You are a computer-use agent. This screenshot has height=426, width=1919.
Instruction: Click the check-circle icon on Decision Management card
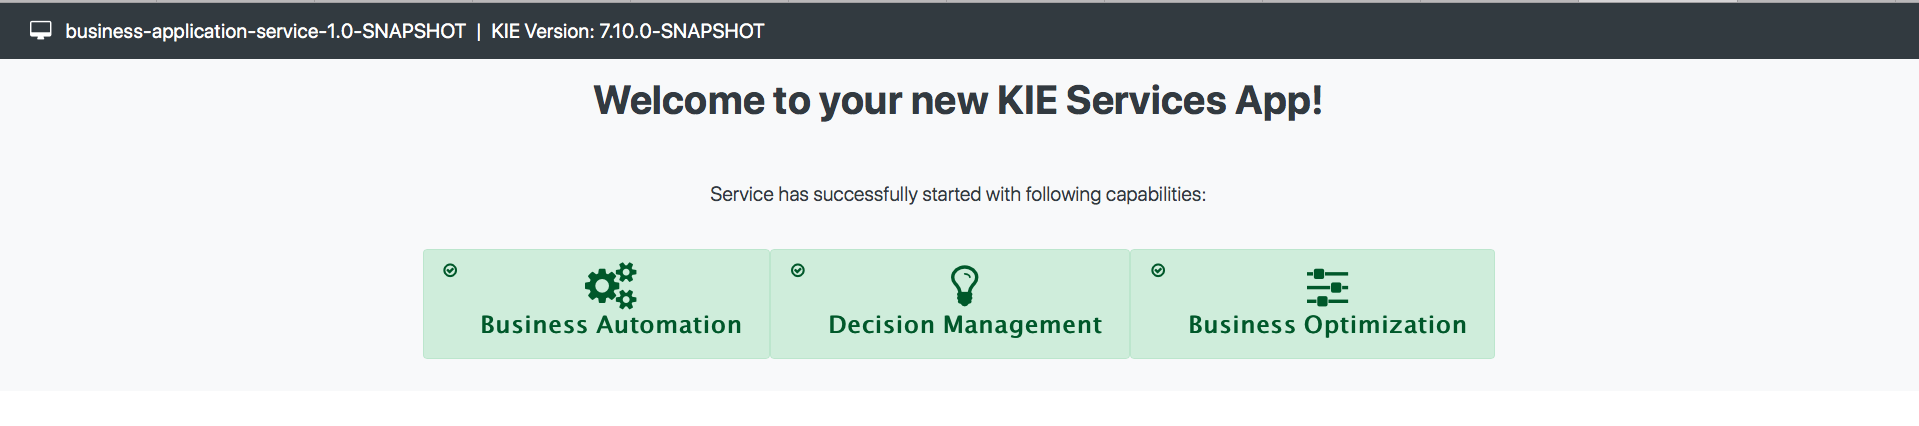(798, 270)
